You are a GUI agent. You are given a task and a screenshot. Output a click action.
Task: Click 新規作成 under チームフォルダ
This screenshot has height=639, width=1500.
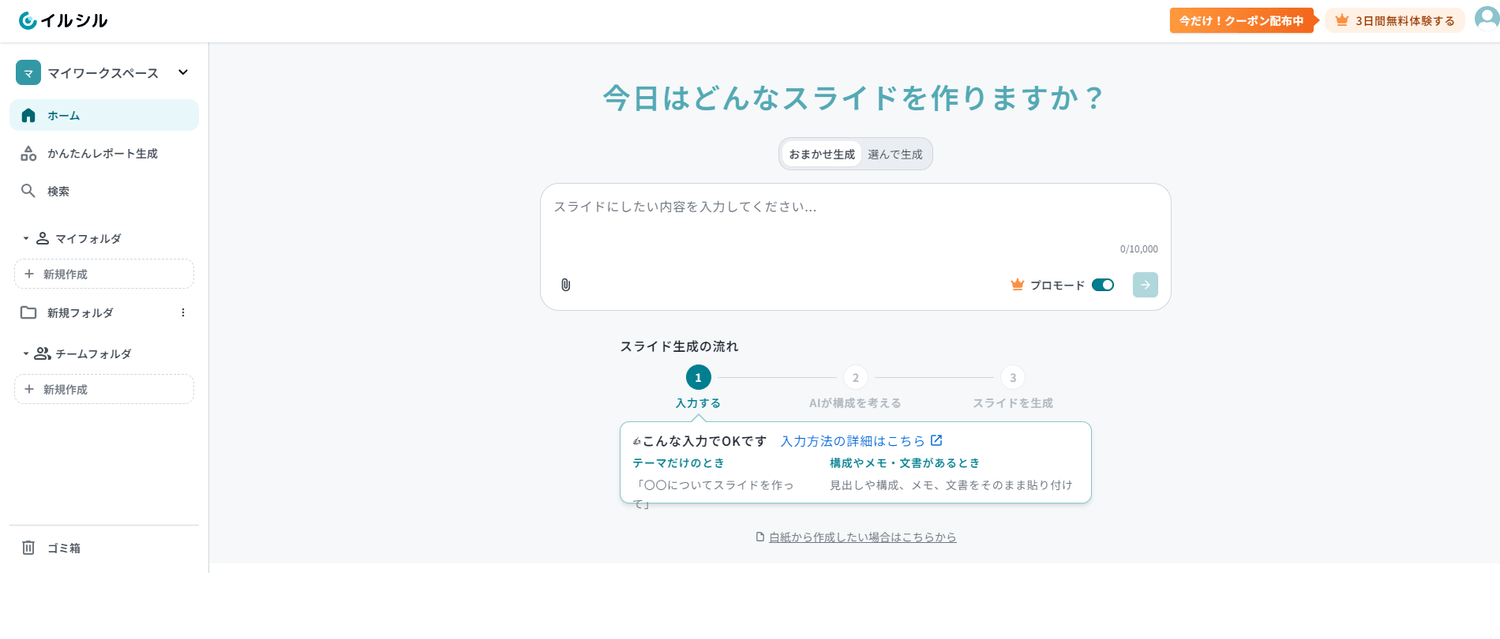tap(104, 389)
